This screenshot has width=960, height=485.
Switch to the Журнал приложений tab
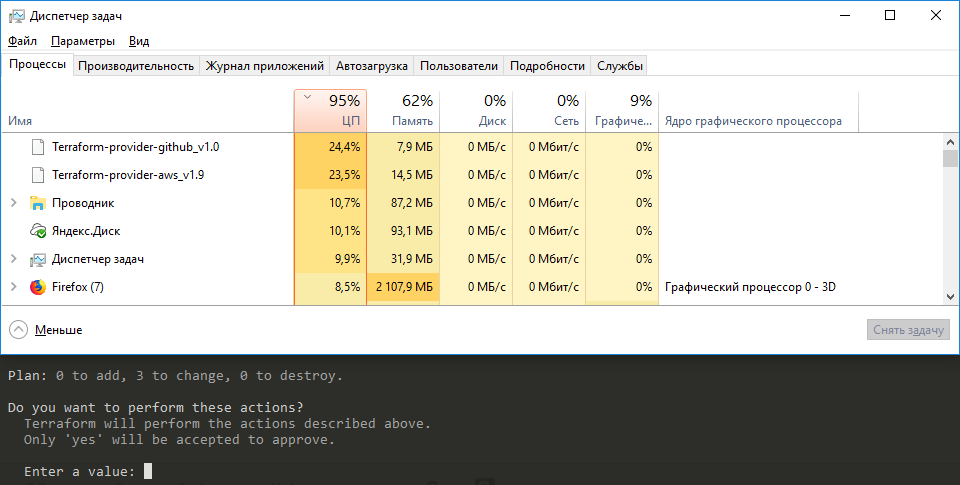click(x=264, y=66)
